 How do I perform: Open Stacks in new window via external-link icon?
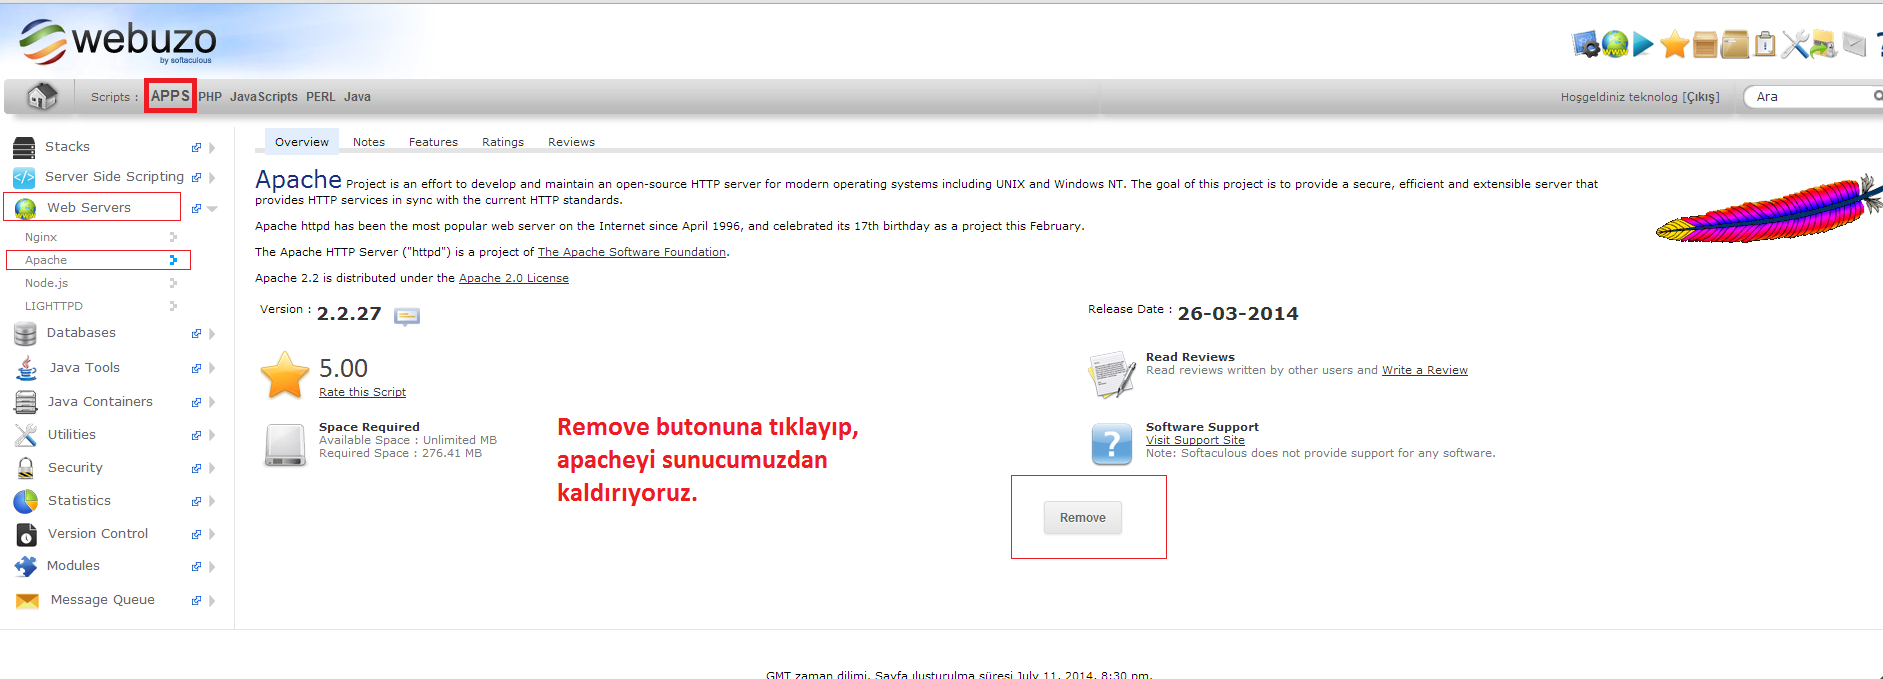point(196,148)
